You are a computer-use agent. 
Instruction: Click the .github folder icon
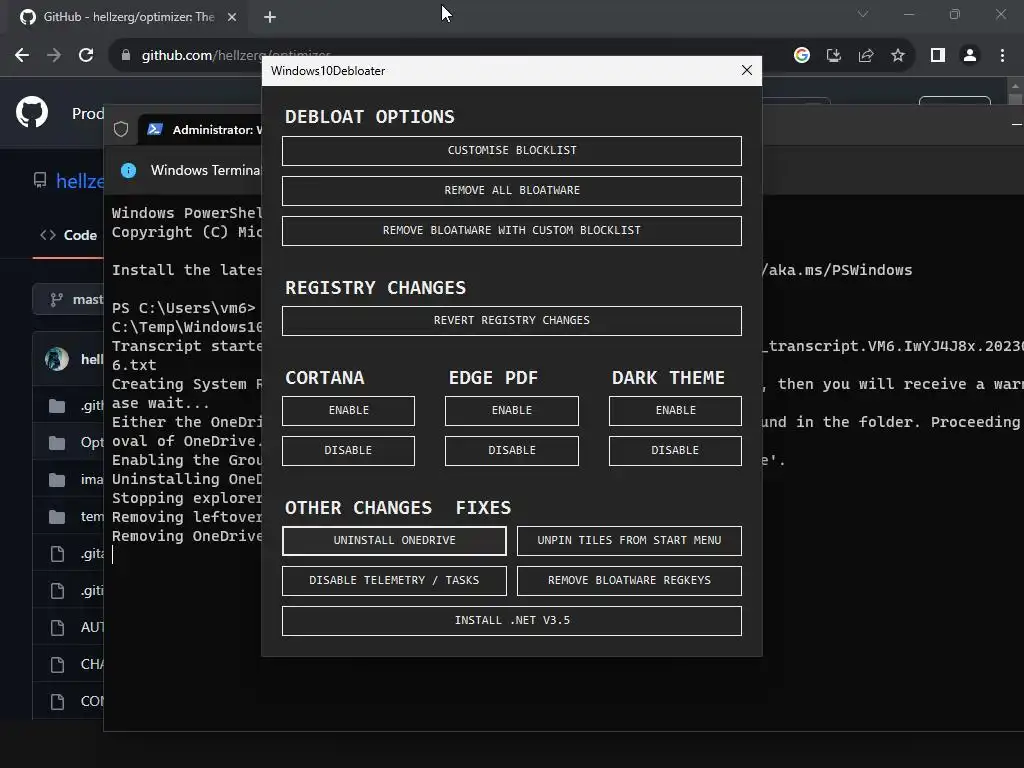point(57,406)
